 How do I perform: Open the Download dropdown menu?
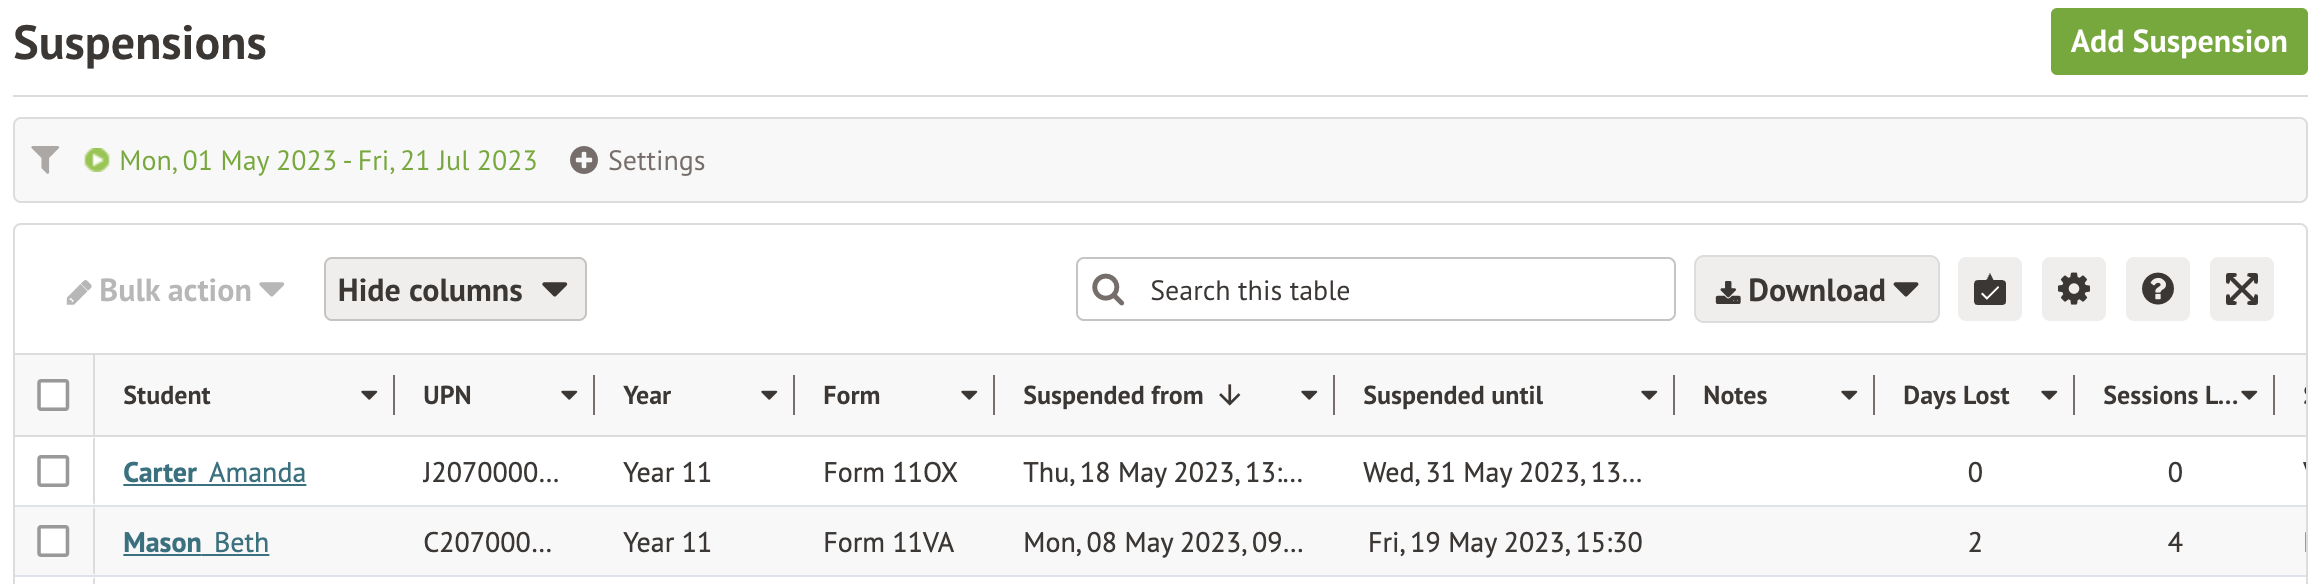(1816, 290)
